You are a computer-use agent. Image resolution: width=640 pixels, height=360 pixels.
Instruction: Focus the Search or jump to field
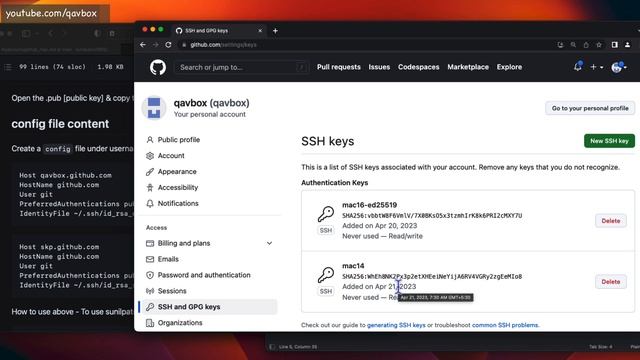point(241,67)
